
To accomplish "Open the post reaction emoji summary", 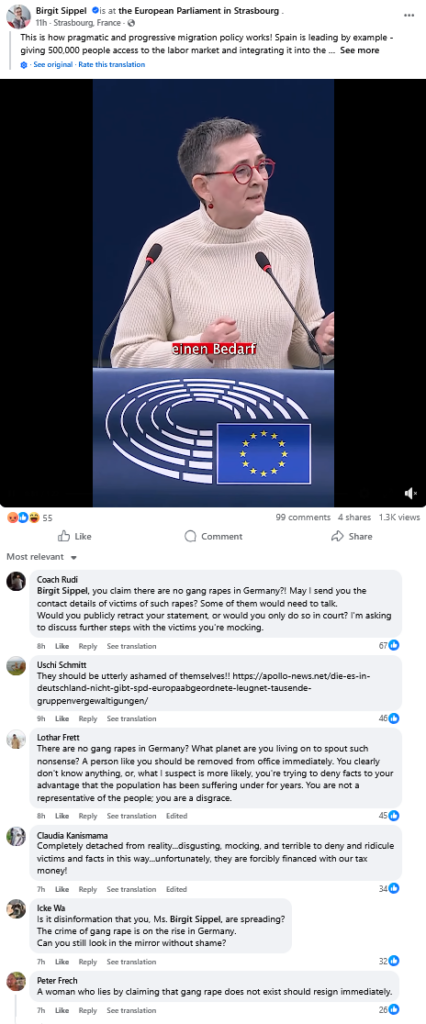I will [x=29, y=517].
